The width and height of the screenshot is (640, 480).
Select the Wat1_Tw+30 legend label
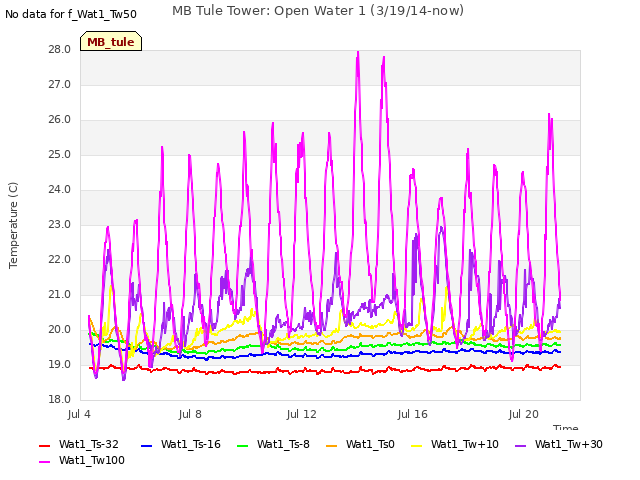[569, 444]
